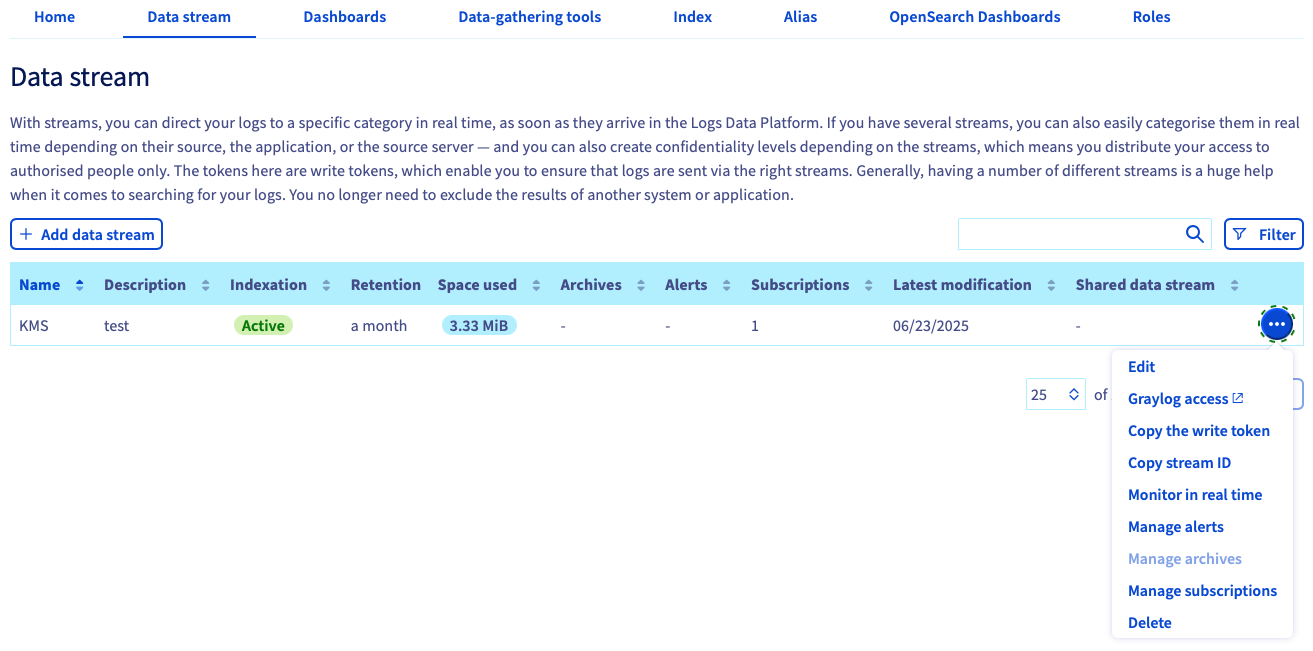Select the OpenSearch Dashboards tab

(974, 17)
